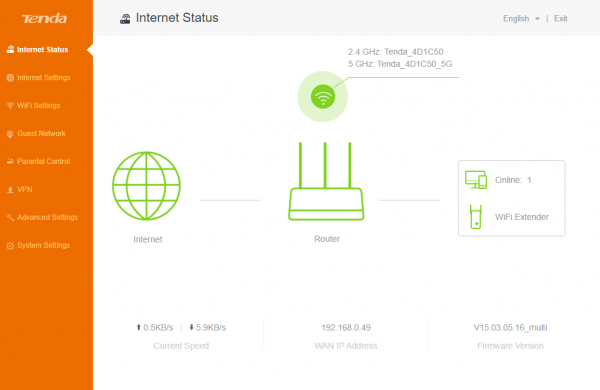Click the Tenda logo
Image resolution: width=600 pixels, height=390 pixels.
[x=44, y=18]
